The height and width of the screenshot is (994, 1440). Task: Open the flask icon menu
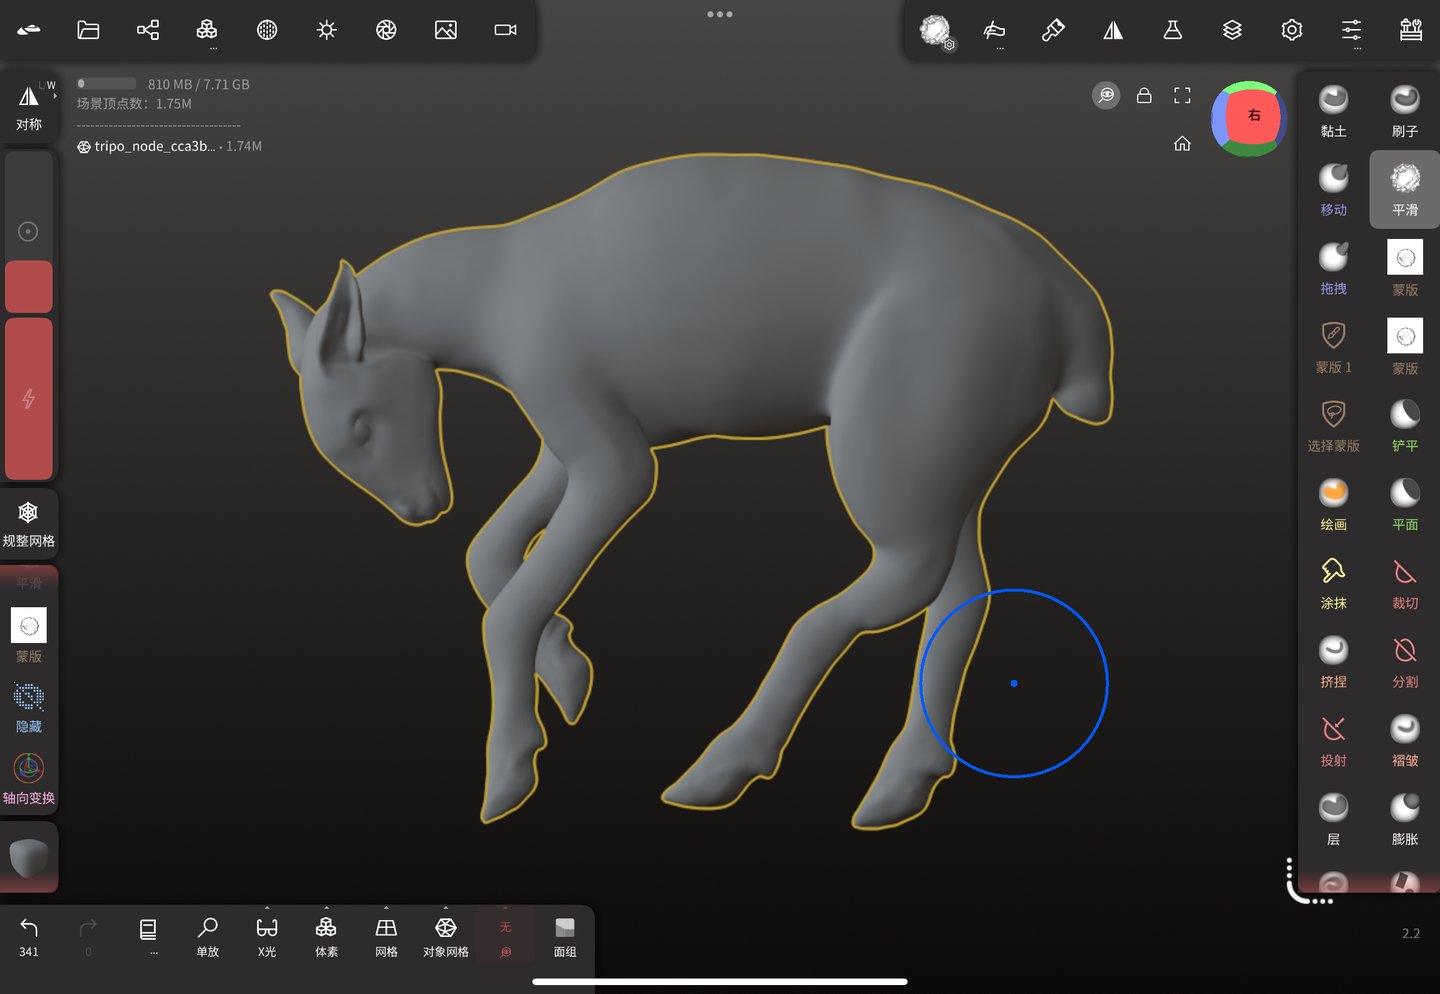click(x=1173, y=30)
